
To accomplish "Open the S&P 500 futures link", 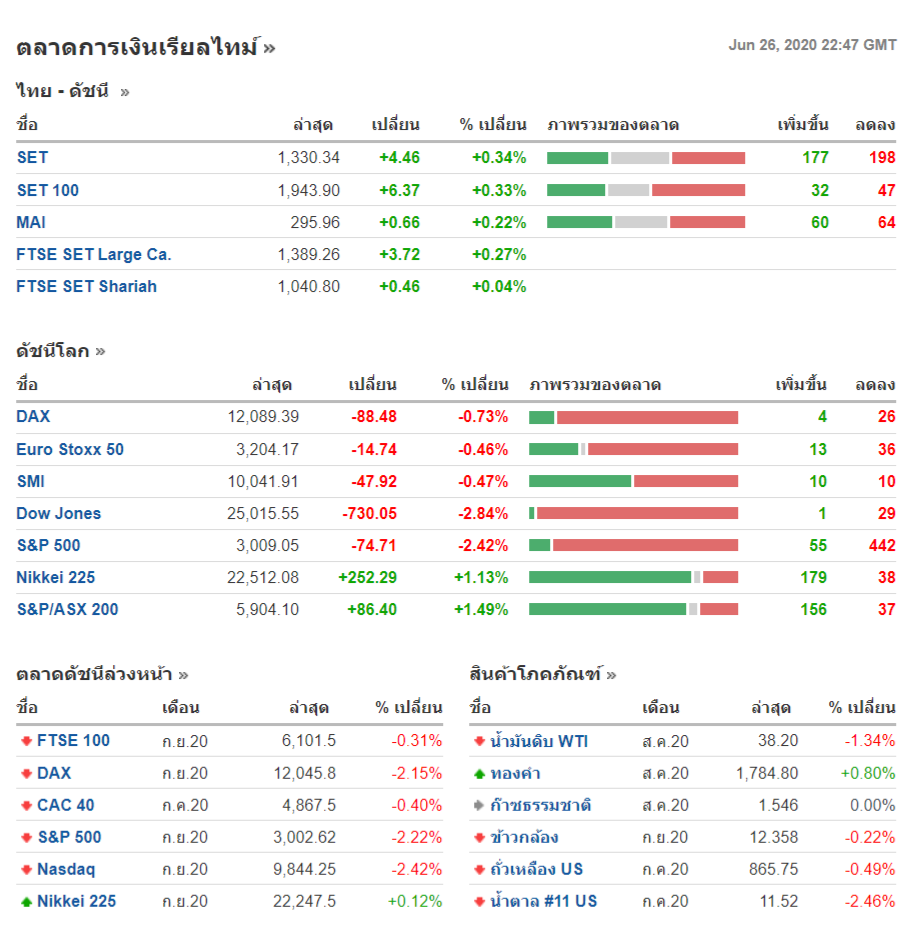I will [70, 837].
